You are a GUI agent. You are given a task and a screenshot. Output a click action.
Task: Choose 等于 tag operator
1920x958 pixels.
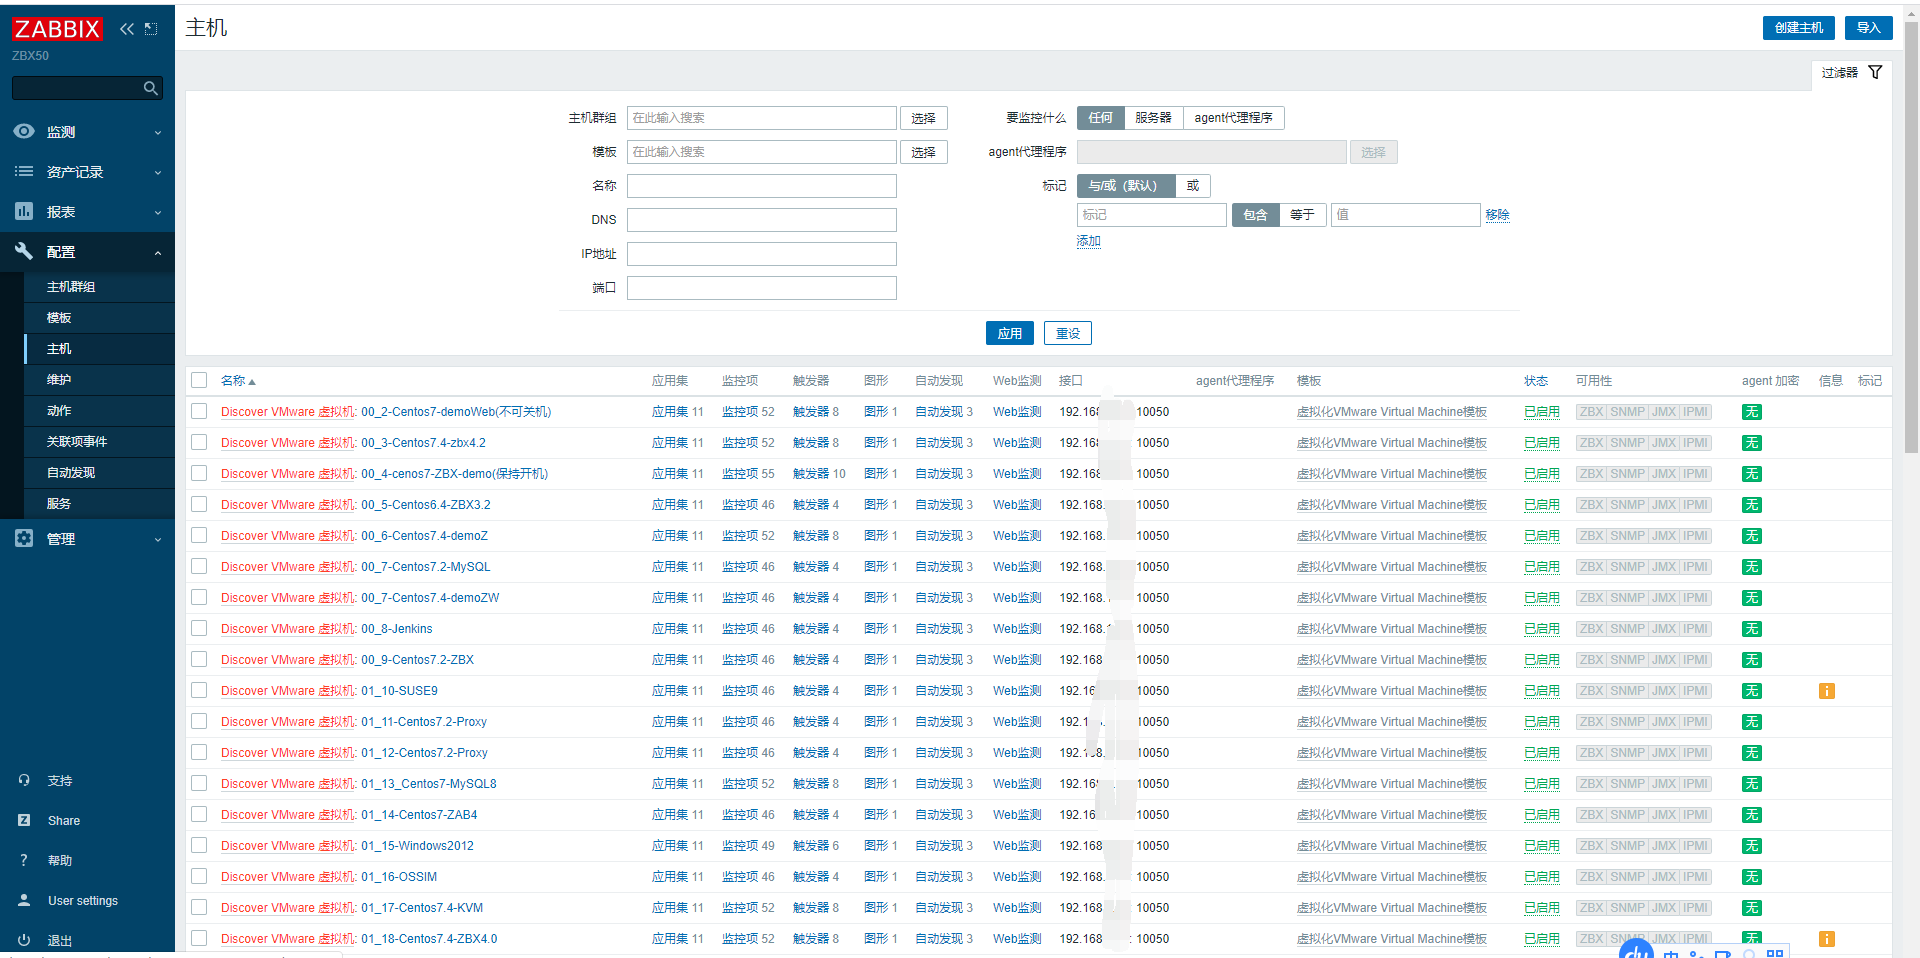[1302, 215]
